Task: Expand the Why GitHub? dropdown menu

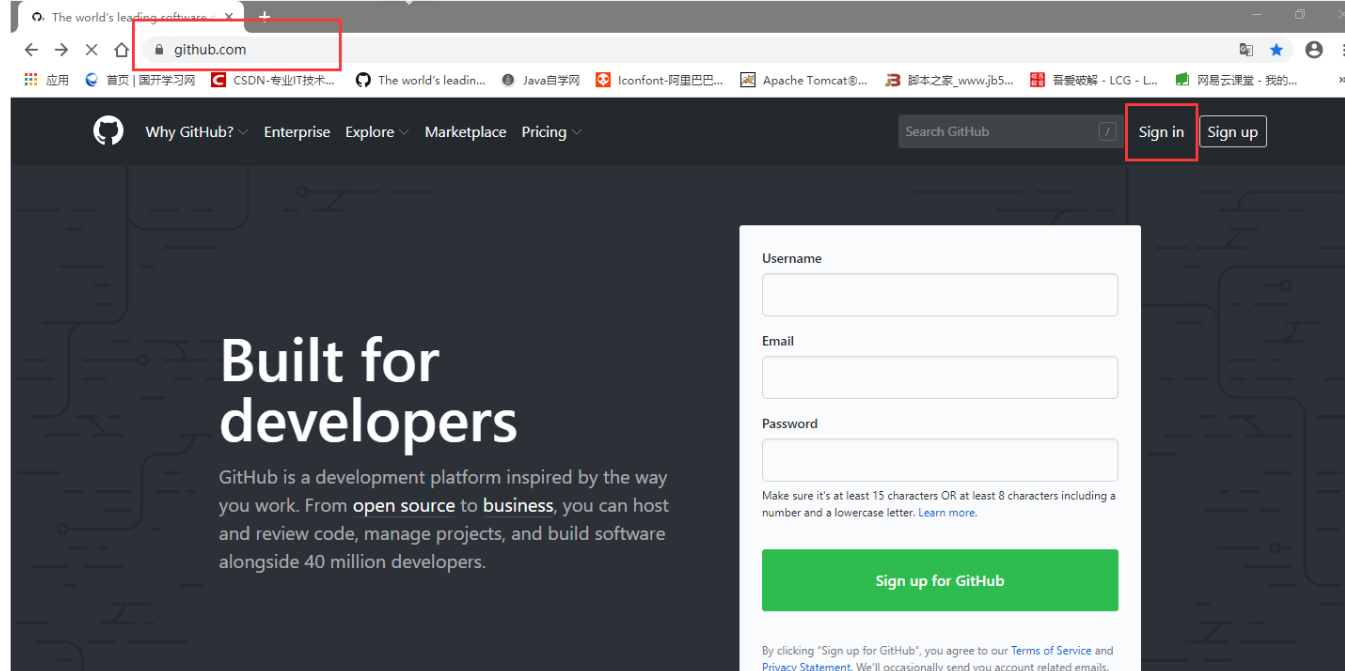Action: coord(196,132)
